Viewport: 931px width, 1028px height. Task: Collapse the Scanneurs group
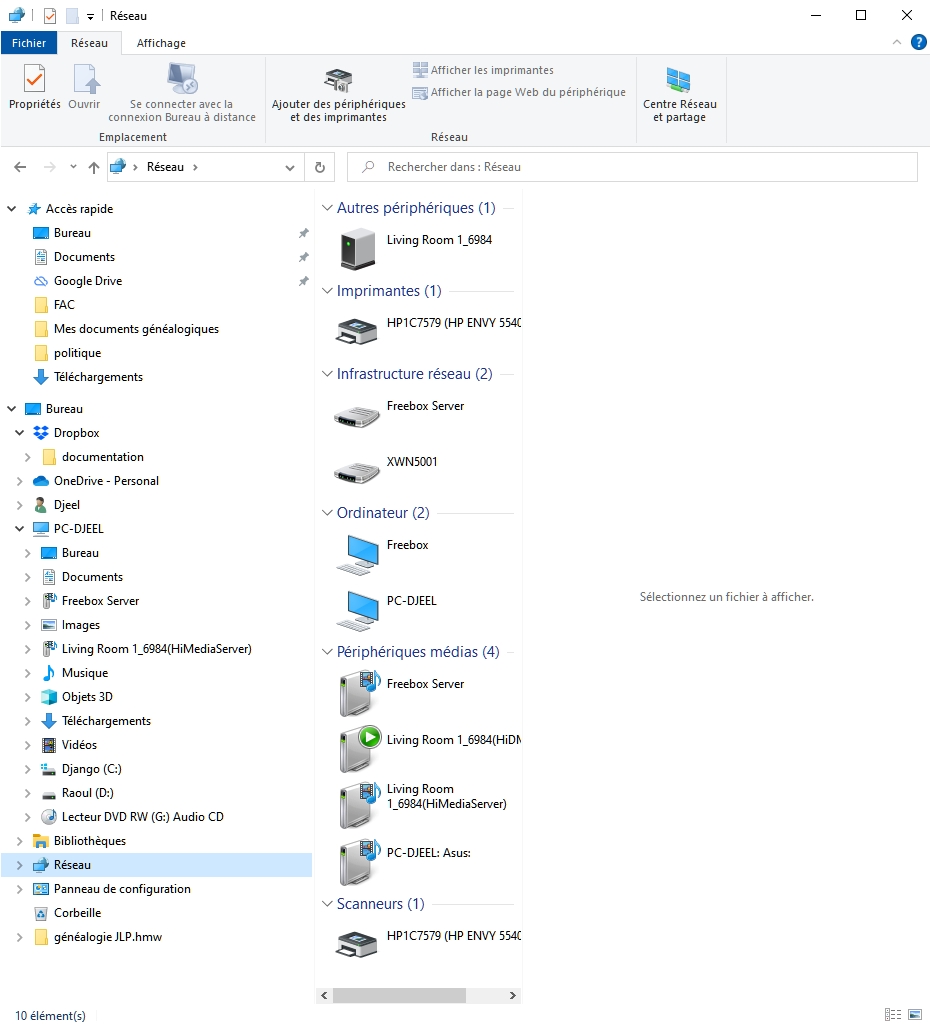(x=327, y=903)
